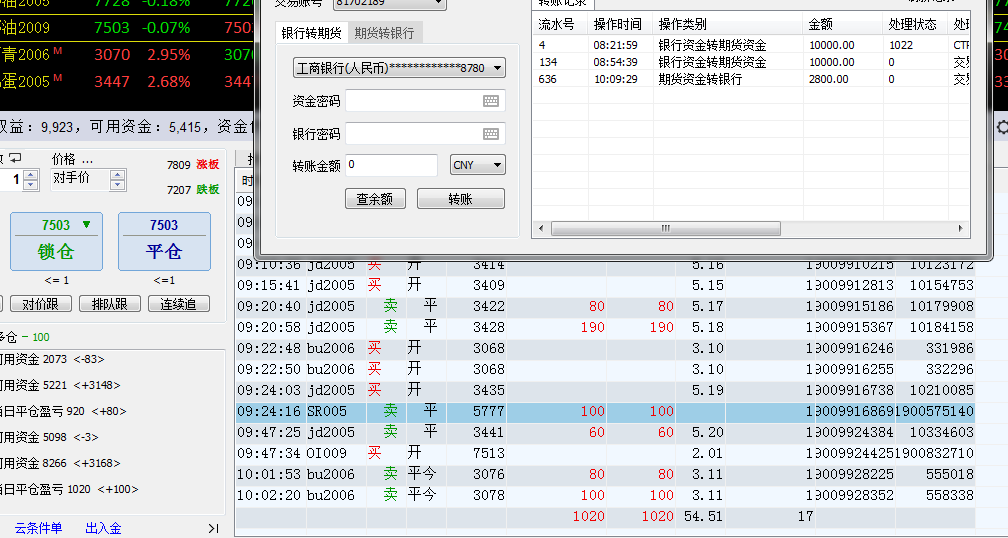Select transfer record with 流水号 4

tap(752, 45)
